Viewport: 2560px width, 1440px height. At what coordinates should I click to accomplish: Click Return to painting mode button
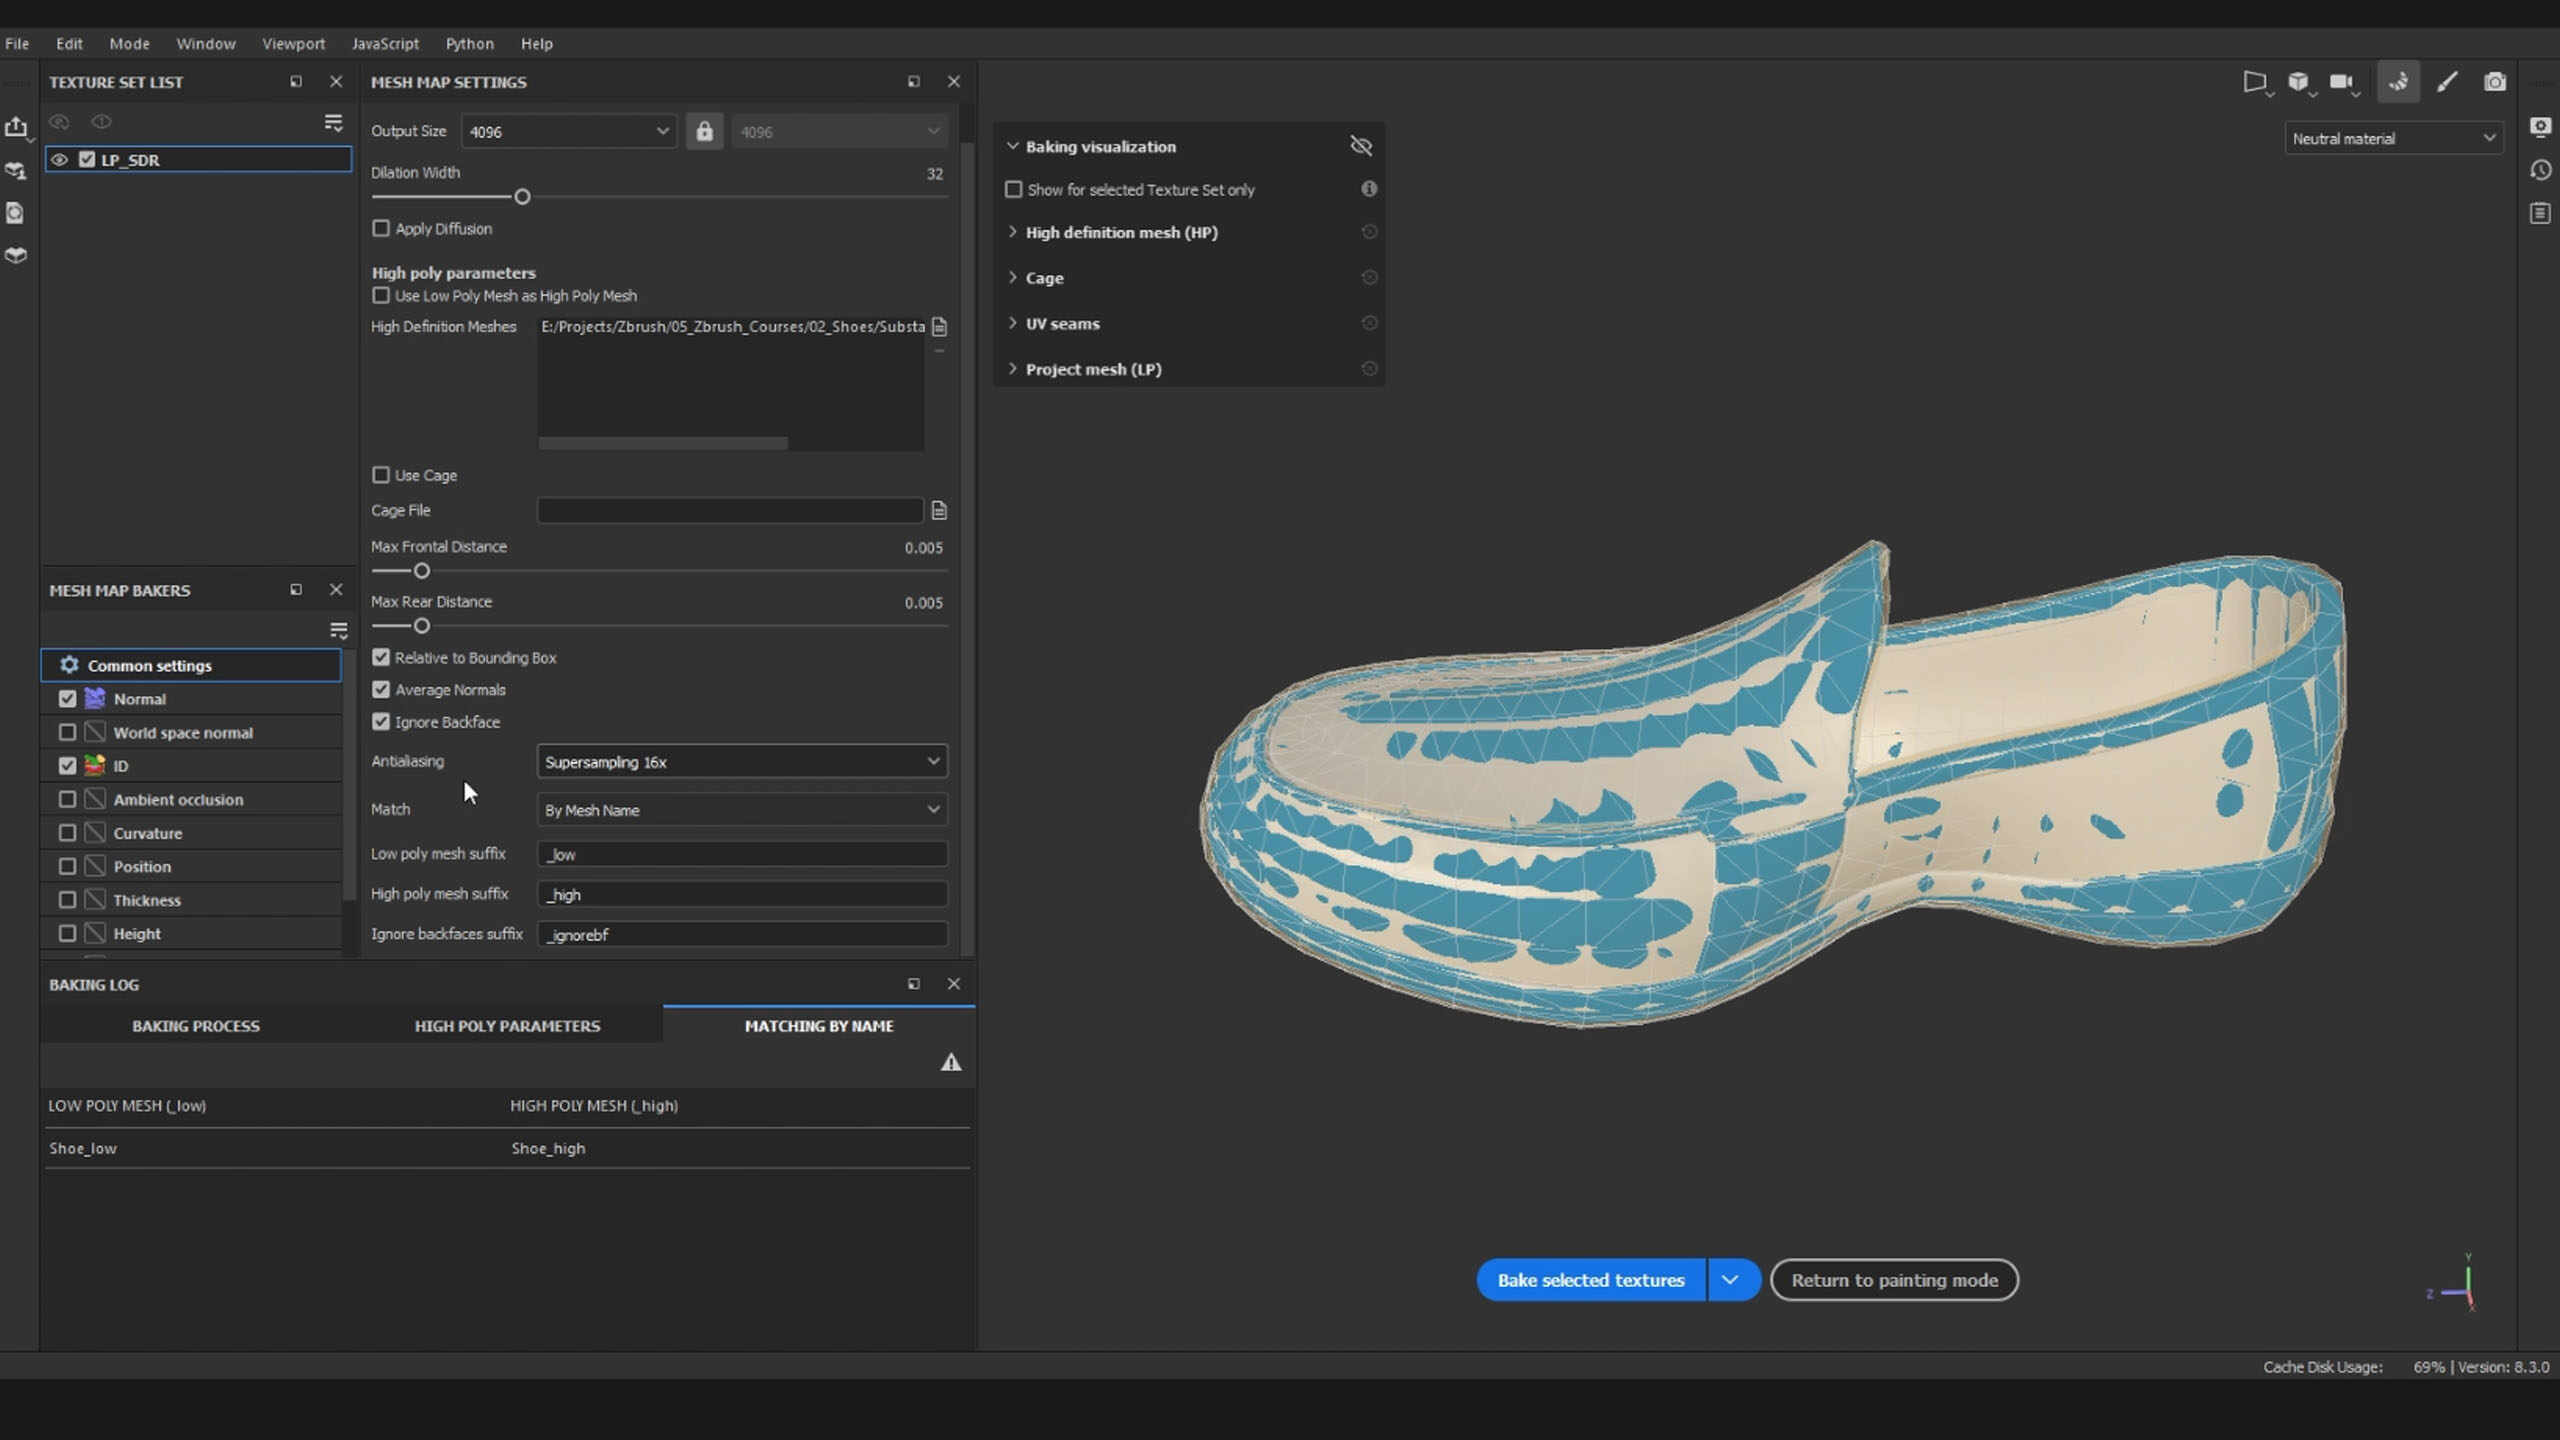click(x=1894, y=1280)
